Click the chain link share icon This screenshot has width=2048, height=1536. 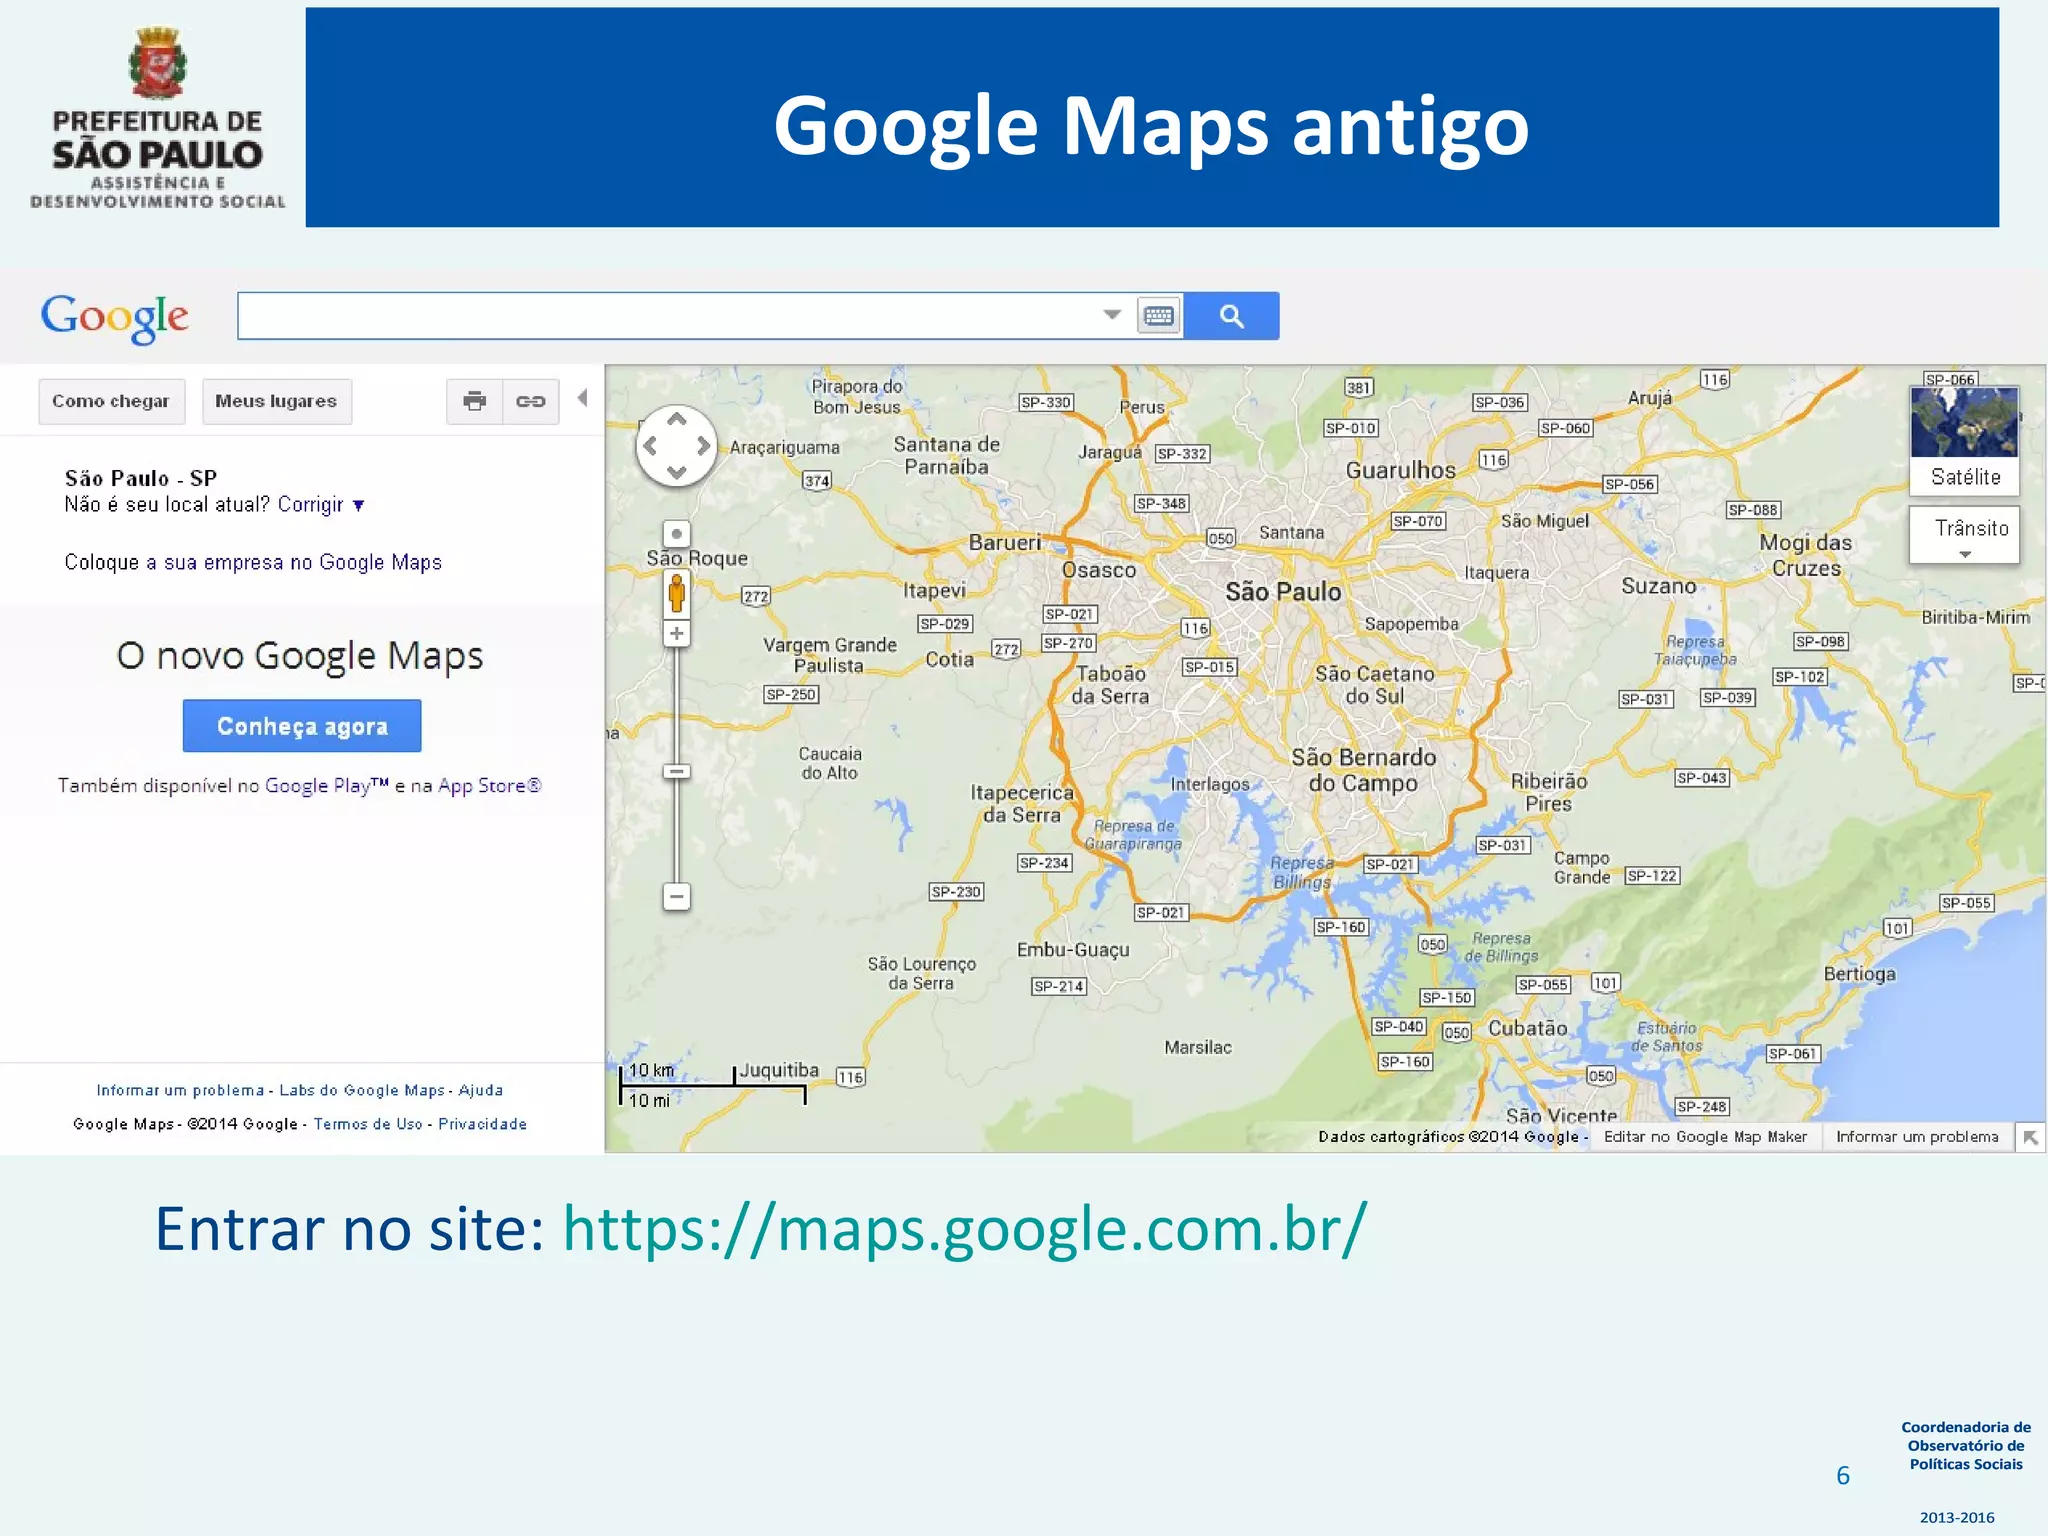530,401
